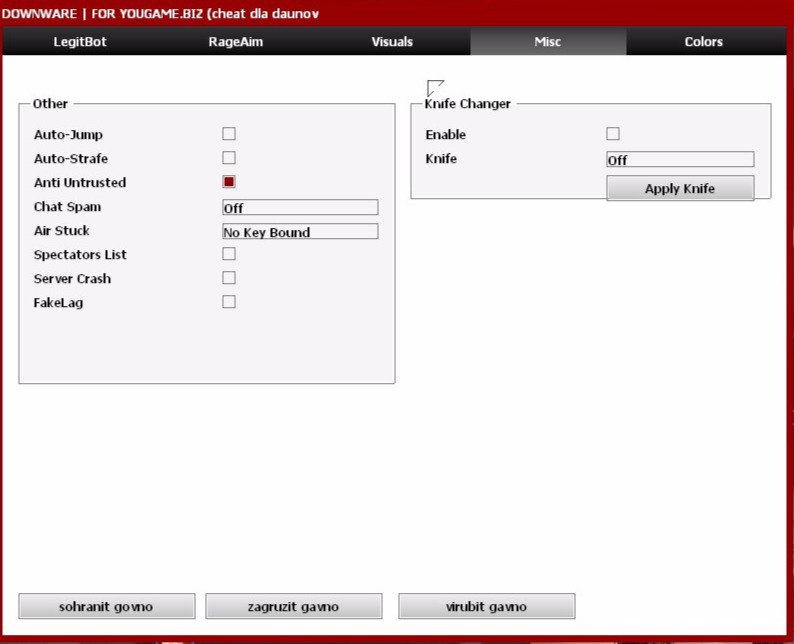This screenshot has height=644, width=794.
Task: Check the Knife Changer Enable box
Action: click(613, 134)
